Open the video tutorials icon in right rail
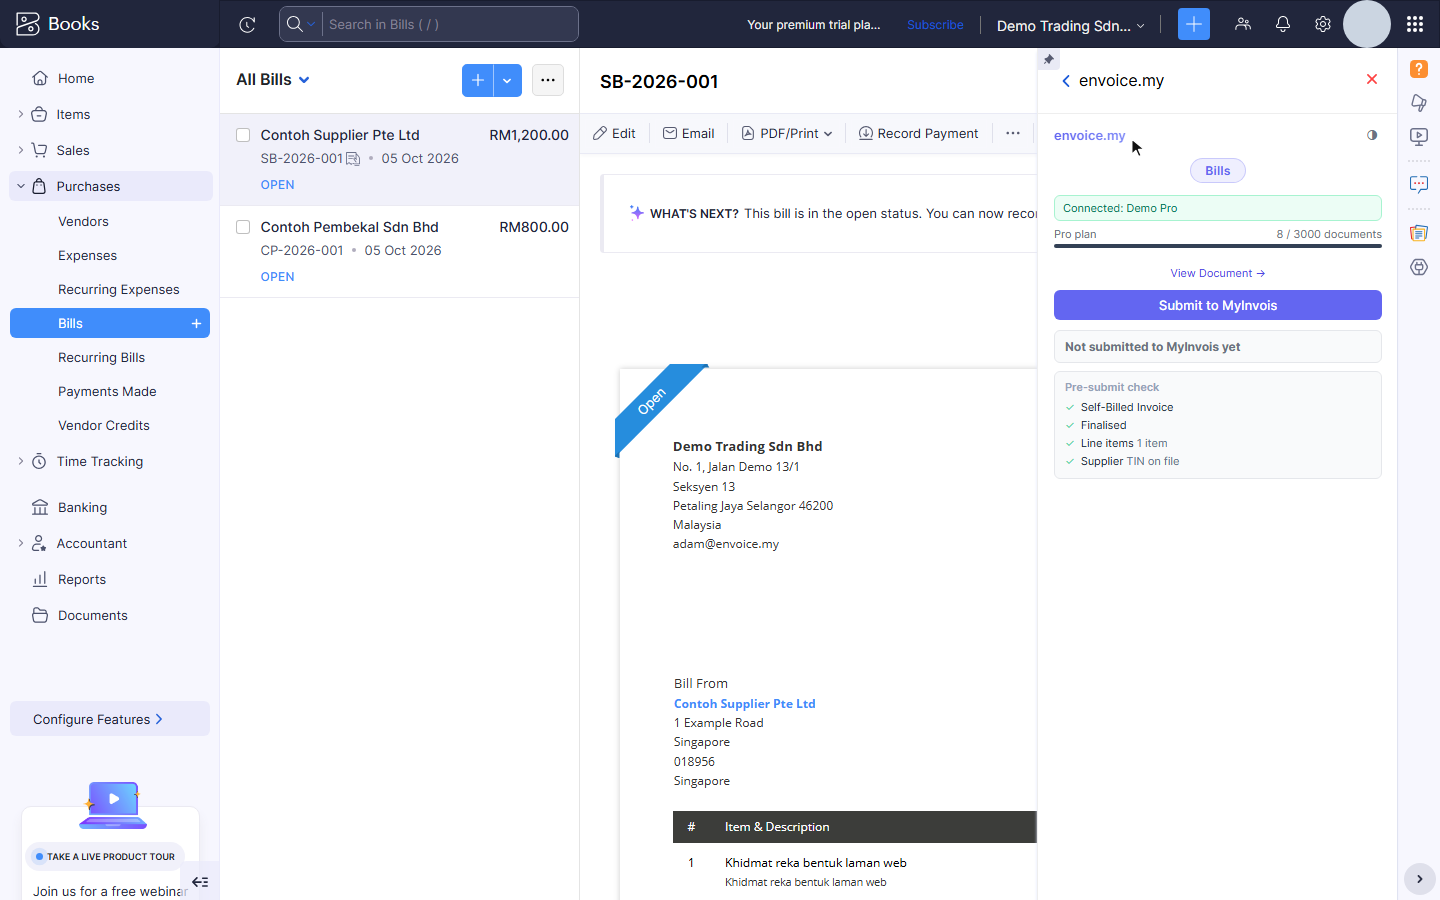Screen dimensions: 1440x900 1419,137
